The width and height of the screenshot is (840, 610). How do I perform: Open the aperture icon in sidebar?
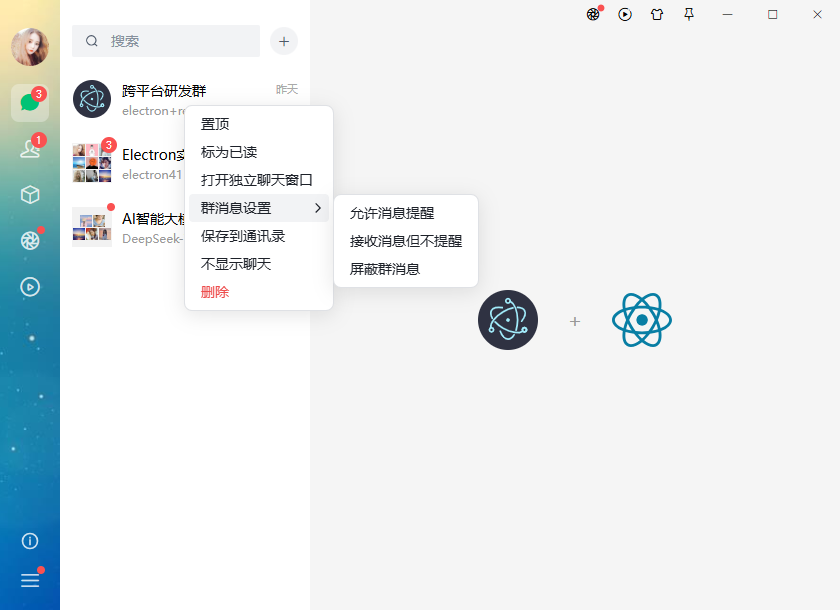[x=30, y=240]
